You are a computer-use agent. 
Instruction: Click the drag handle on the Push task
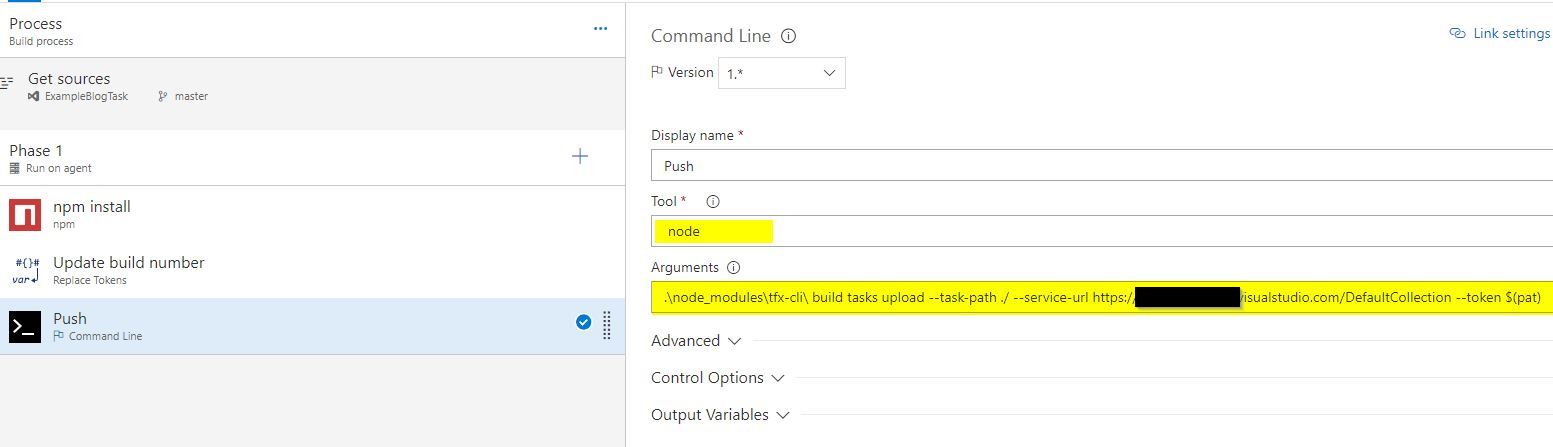pyautogui.click(x=607, y=325)
